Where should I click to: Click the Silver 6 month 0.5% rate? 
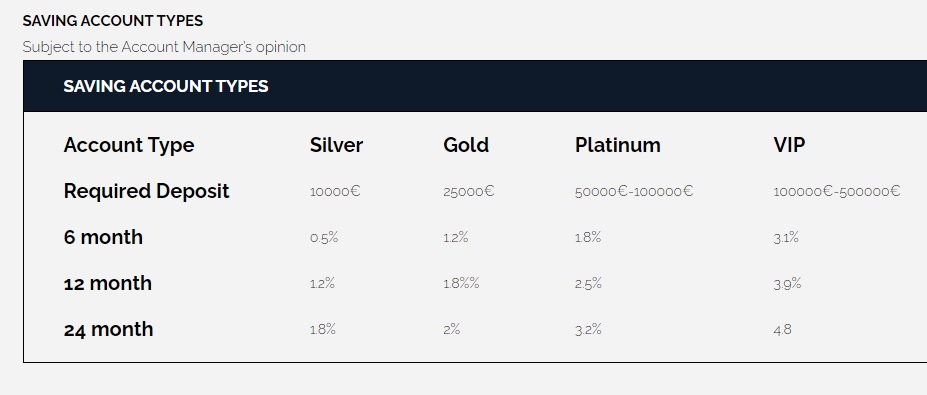324,238
